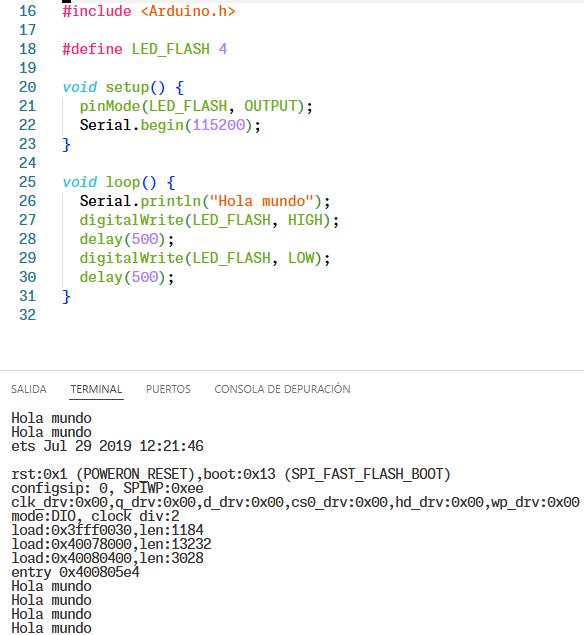Click the #define LED_FLASH 4 line
Viewport: 584px width, 635px height.
[x=145, y=49]
